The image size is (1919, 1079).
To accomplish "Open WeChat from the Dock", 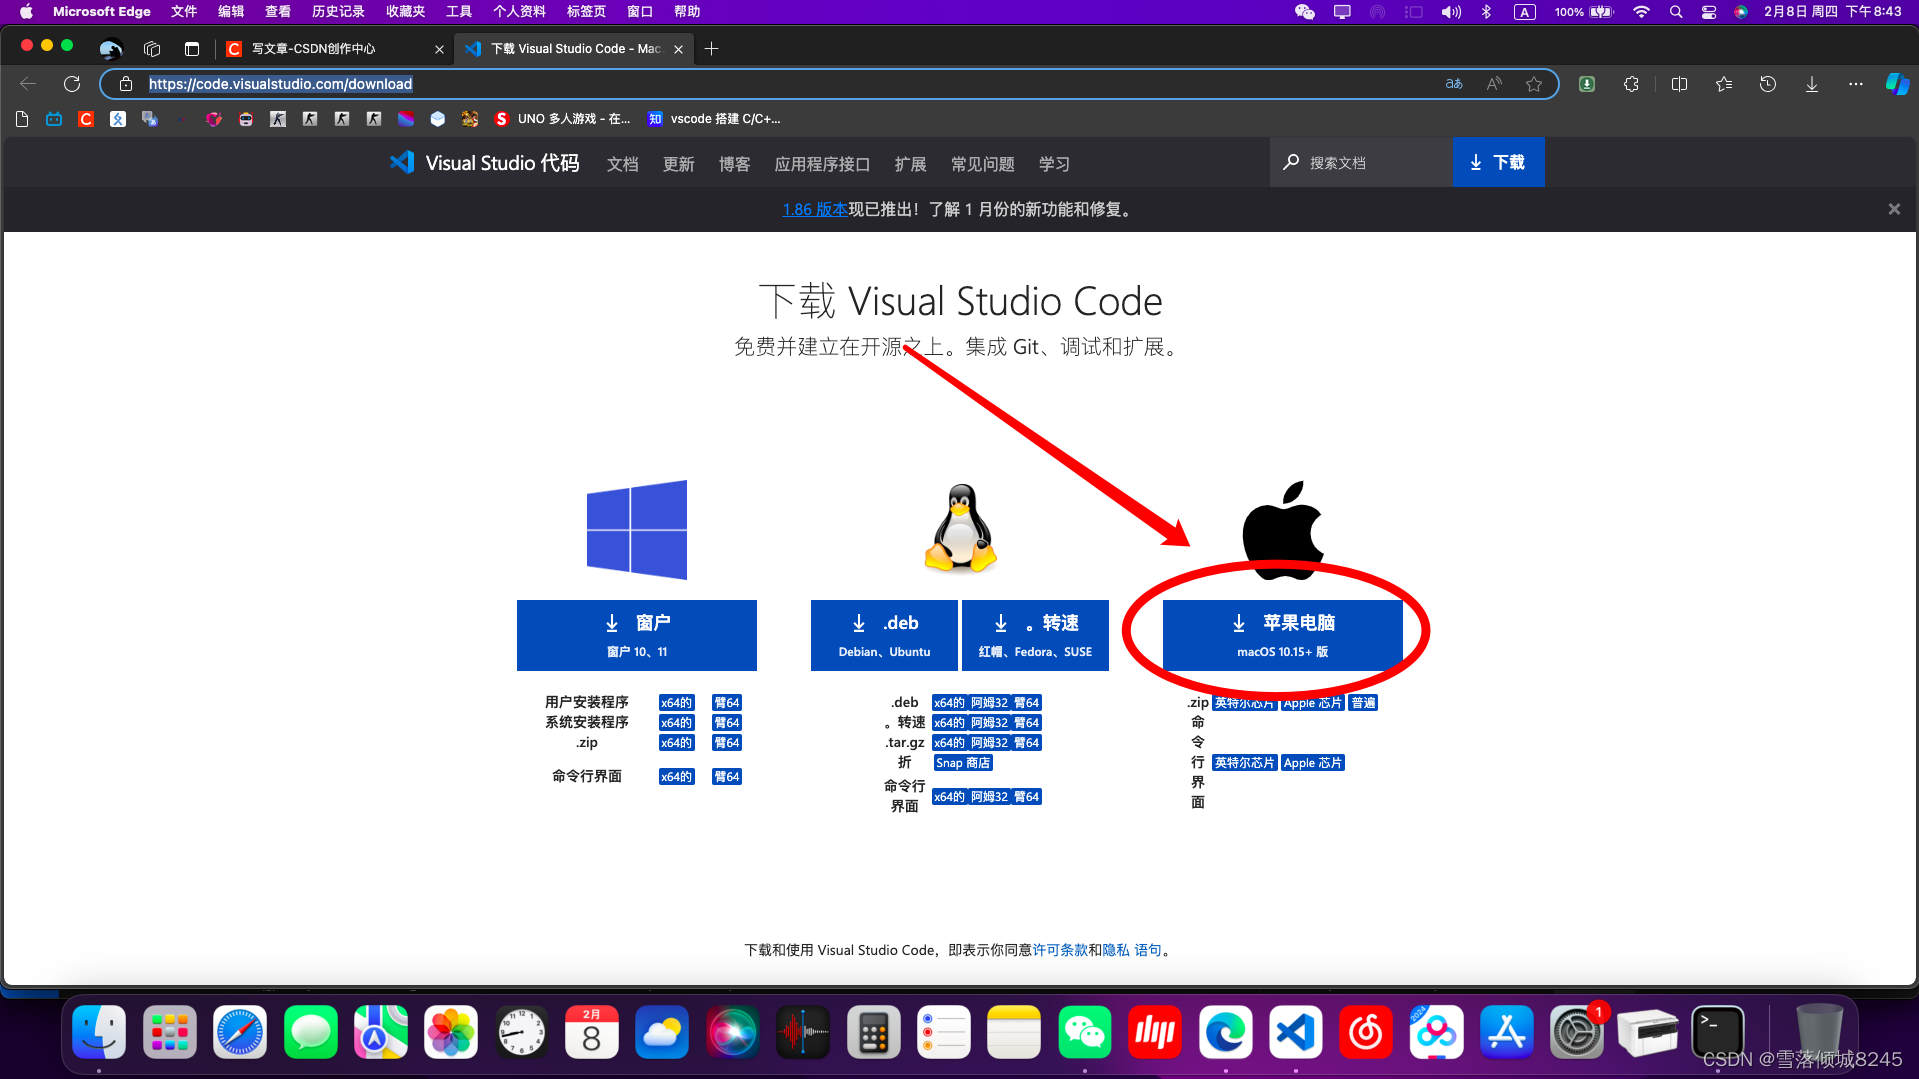I will [x=1085, y=1032].
